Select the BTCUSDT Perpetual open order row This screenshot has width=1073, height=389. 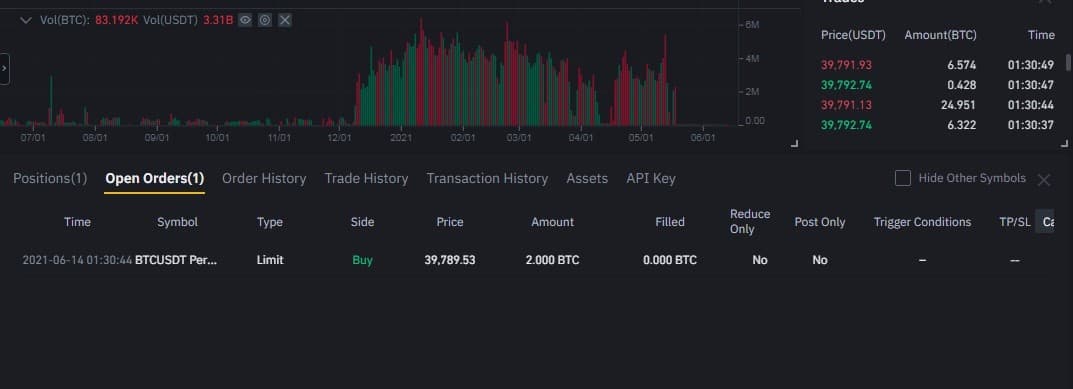527,260
